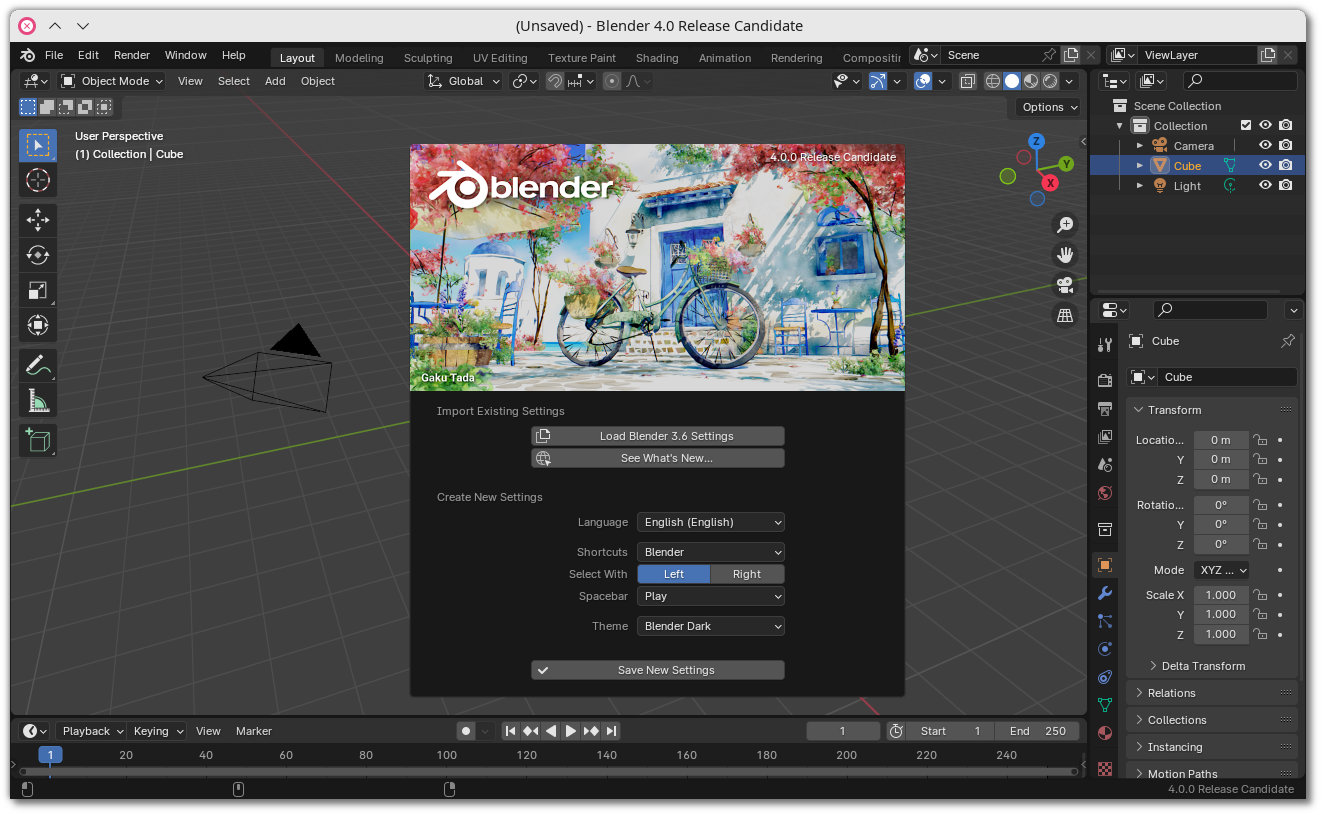Image resolution: width=1322 pixels, height=815 pixels.
Task: Select the Select Box tool in the toolbar
Action: (x=38, y=146)
